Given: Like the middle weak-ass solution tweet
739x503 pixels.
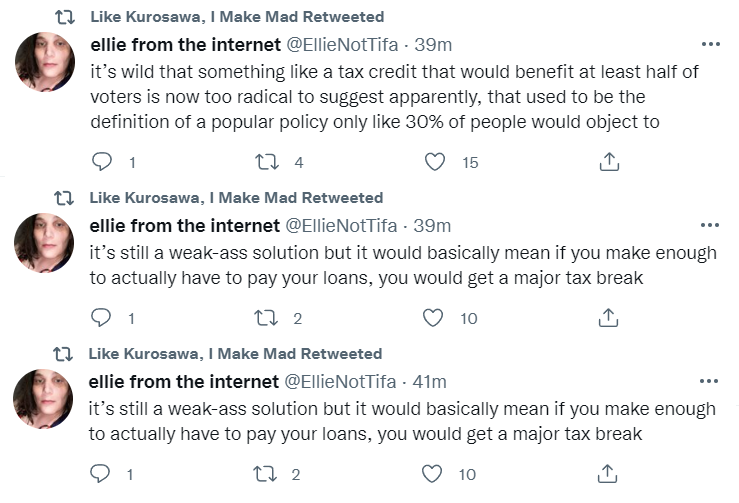Looking at the screenshot, I should pyautogui.click(x=433, y=318).
